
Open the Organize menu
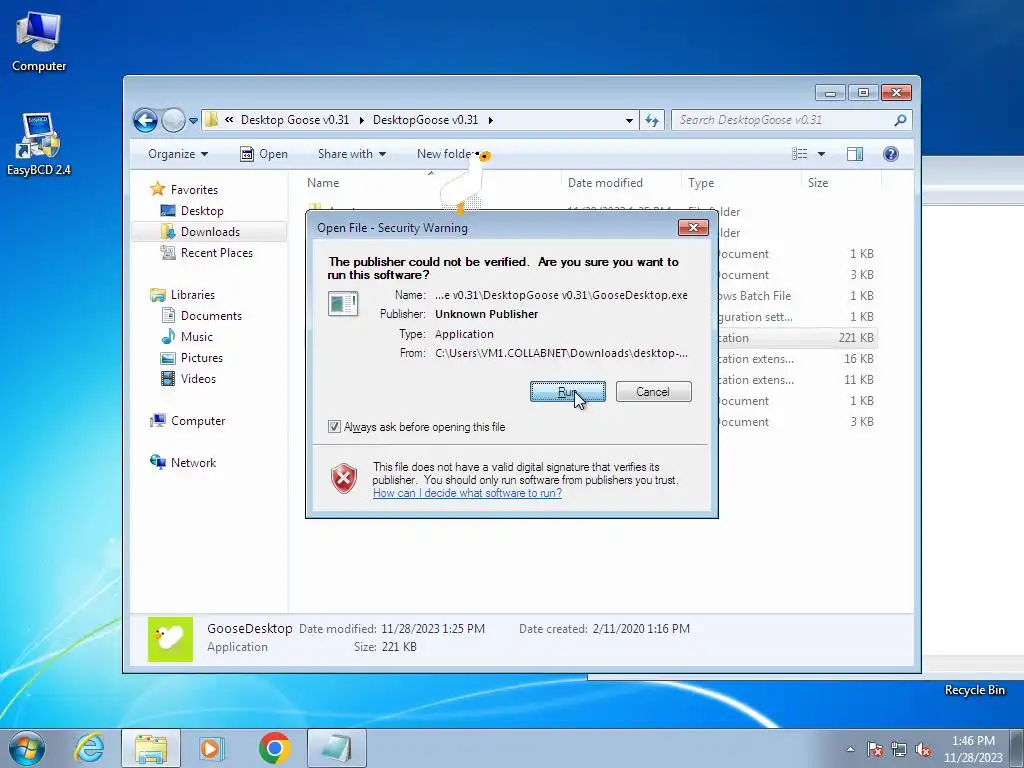pyautogui.click(x=178, y=154)
